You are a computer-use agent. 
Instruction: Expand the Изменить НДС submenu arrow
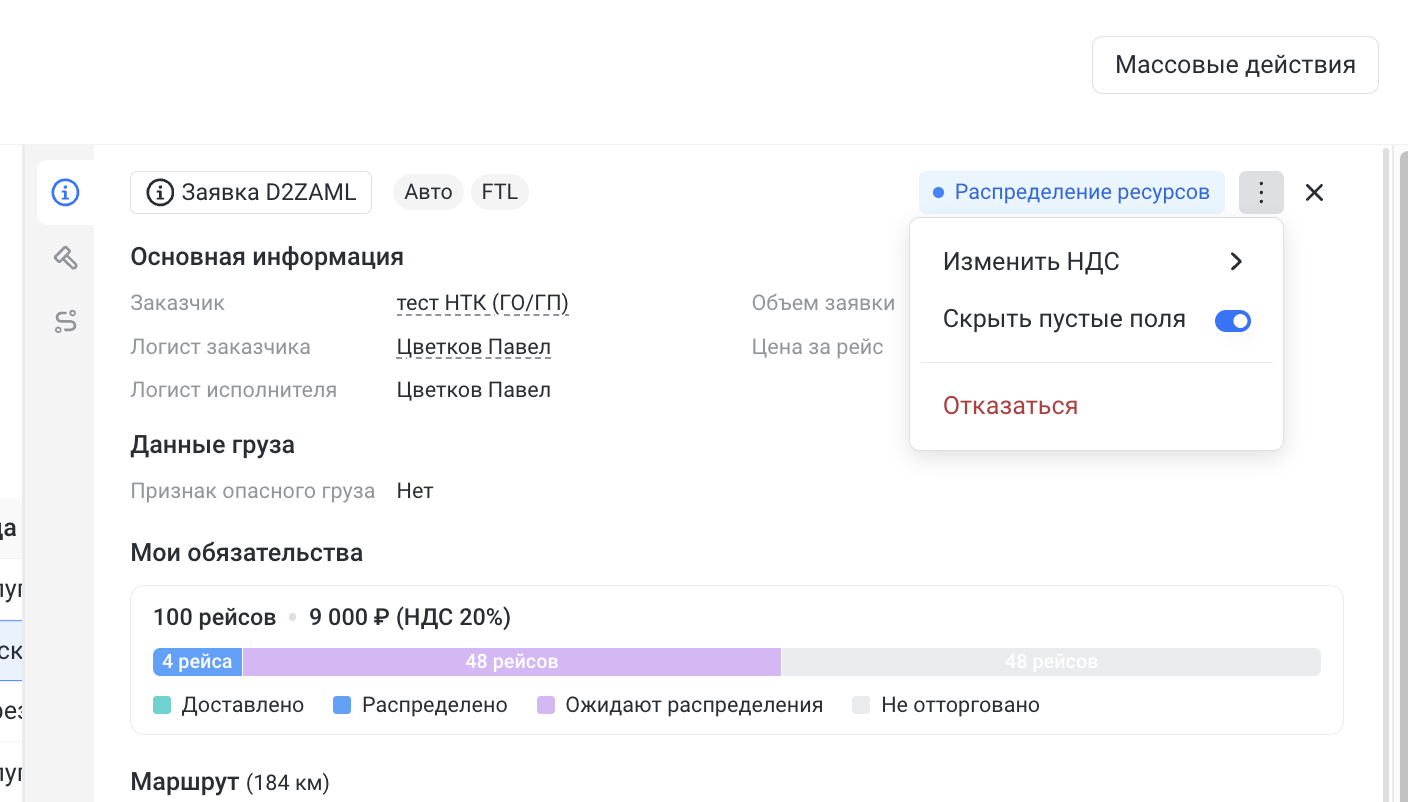[x=1236, y=262]
